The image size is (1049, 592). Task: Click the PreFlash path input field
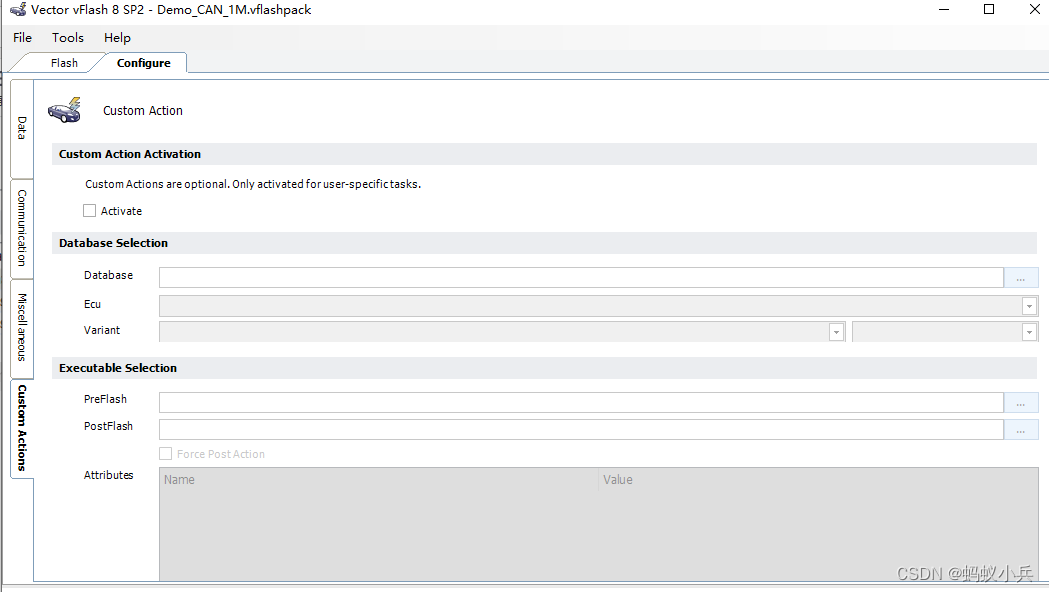581,403
